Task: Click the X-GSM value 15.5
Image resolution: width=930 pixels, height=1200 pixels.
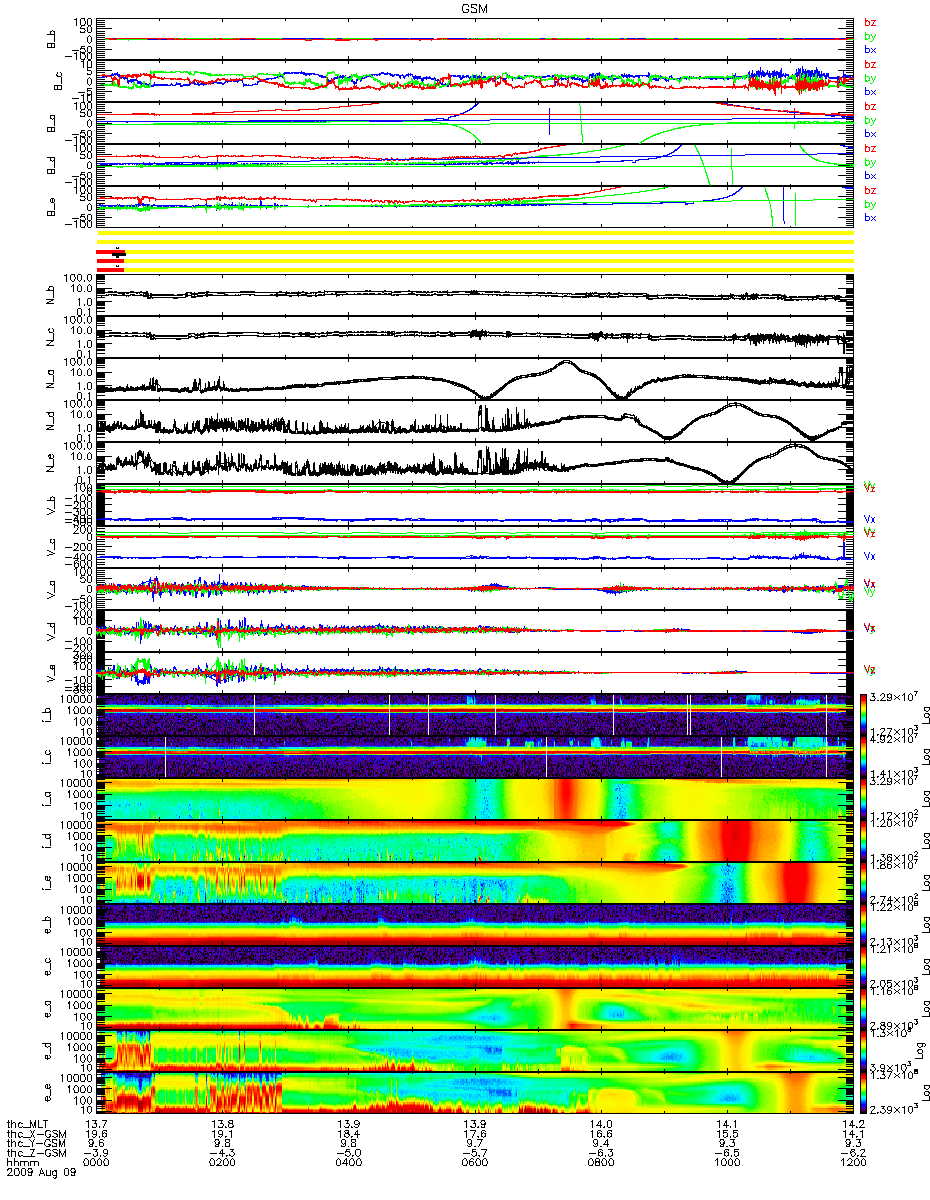Action: coord(727,1134)
